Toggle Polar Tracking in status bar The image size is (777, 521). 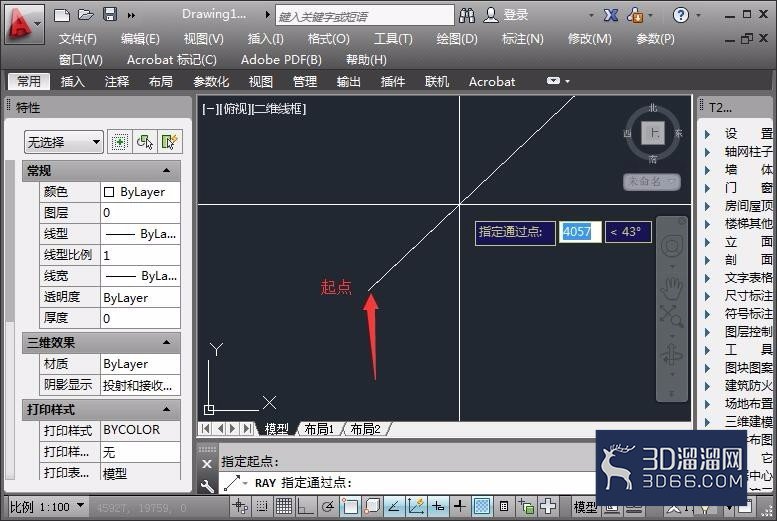click(327, 507)
